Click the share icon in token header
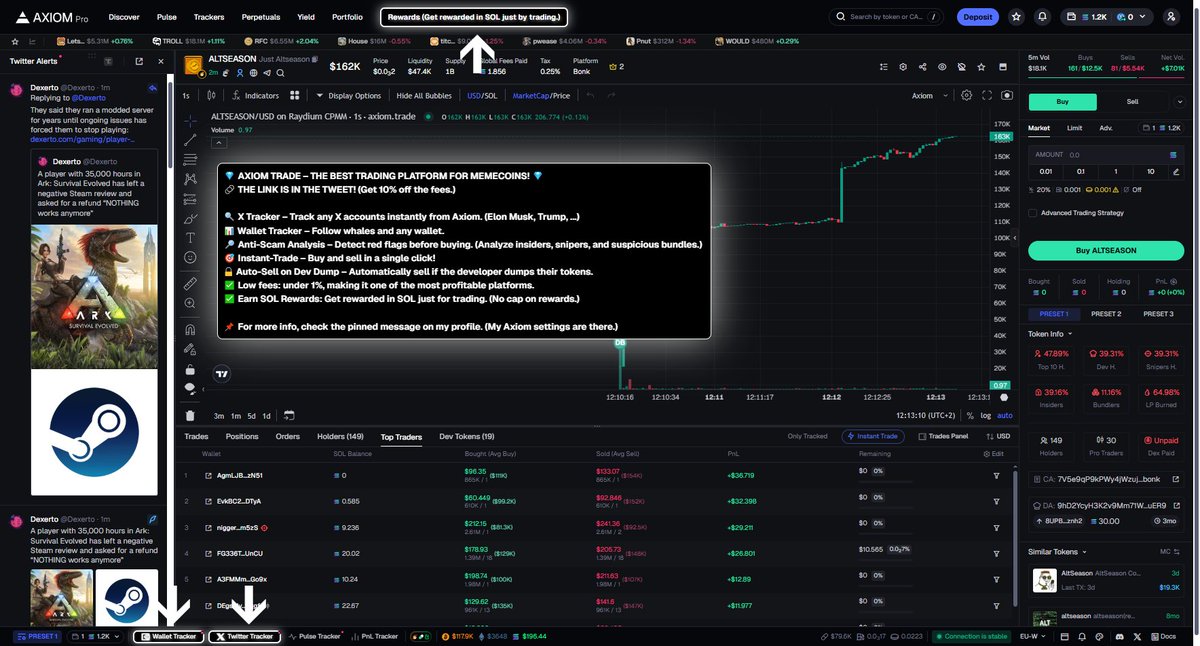This screenshot has height=646, width=1200. click(x=922, y=67)
